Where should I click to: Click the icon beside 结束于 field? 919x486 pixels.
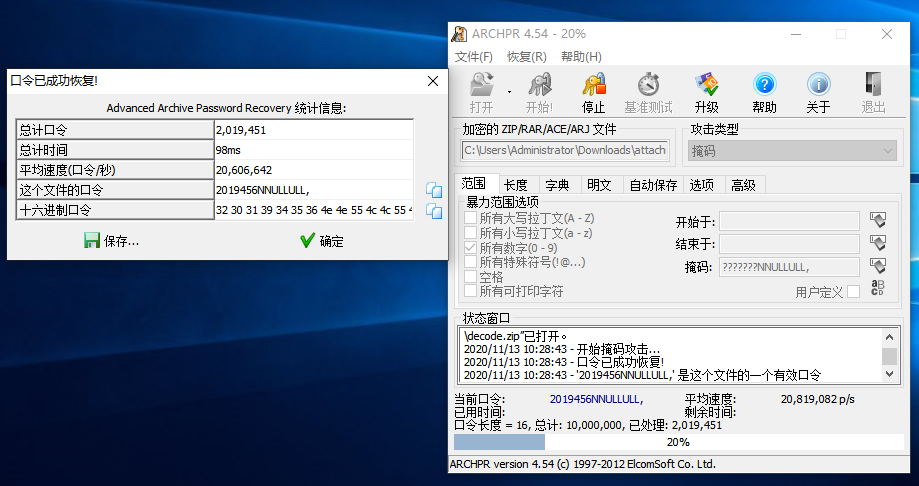click(x=877, y=243)
